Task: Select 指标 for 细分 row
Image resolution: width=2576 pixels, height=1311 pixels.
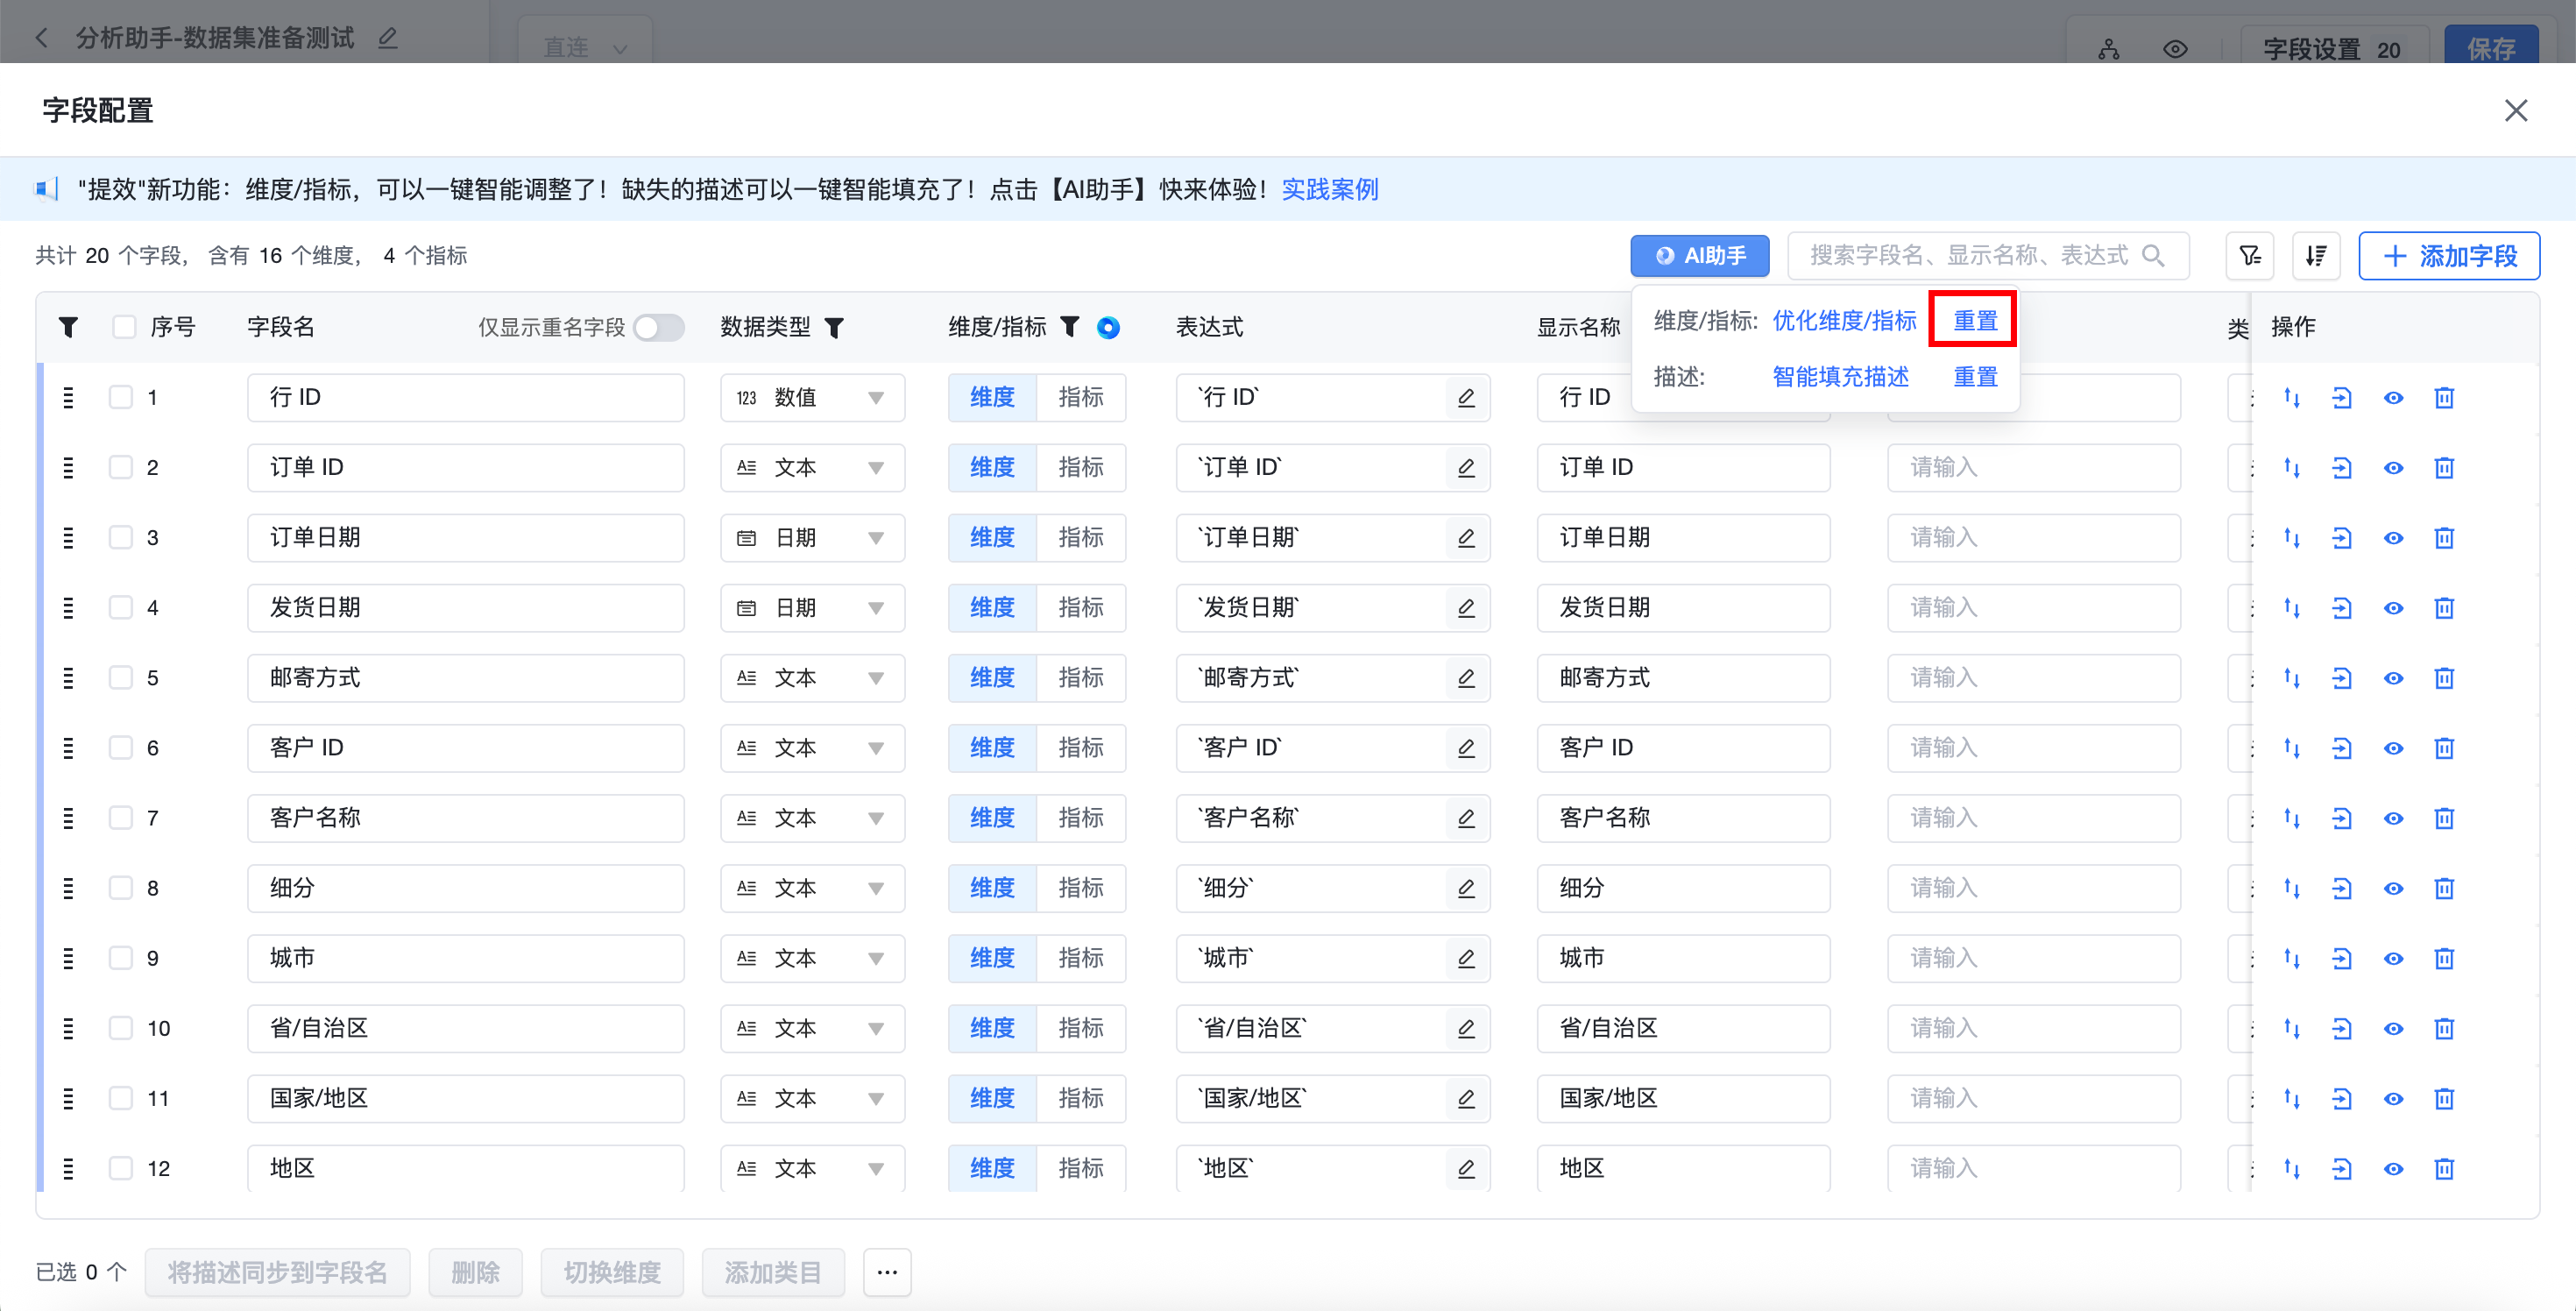Action: 1081,888
